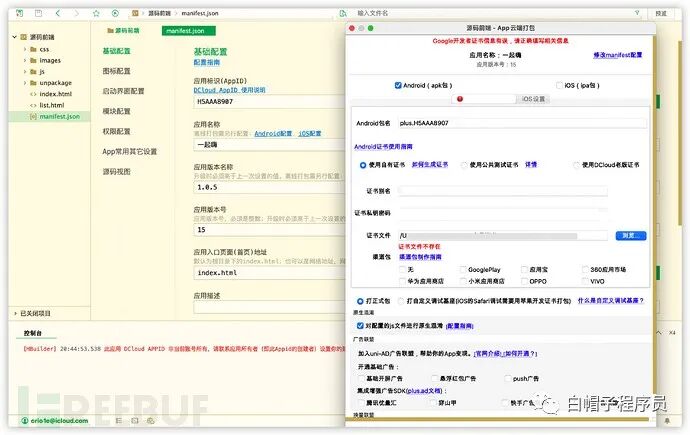Toggle the Android (apk包) checkbox
The width and height of the screenshot is (690, 435).
click(398, 85)
